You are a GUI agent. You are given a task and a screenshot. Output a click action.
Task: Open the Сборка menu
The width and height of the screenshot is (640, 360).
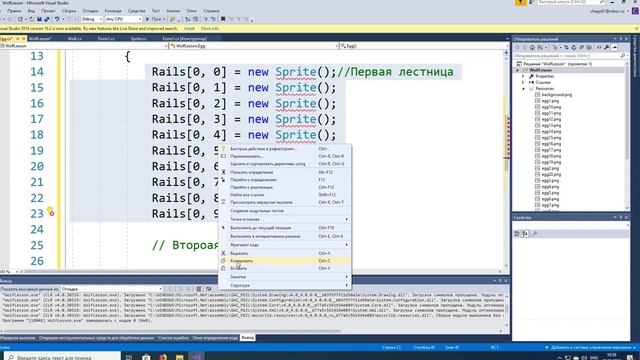click(x=69, y=11)
